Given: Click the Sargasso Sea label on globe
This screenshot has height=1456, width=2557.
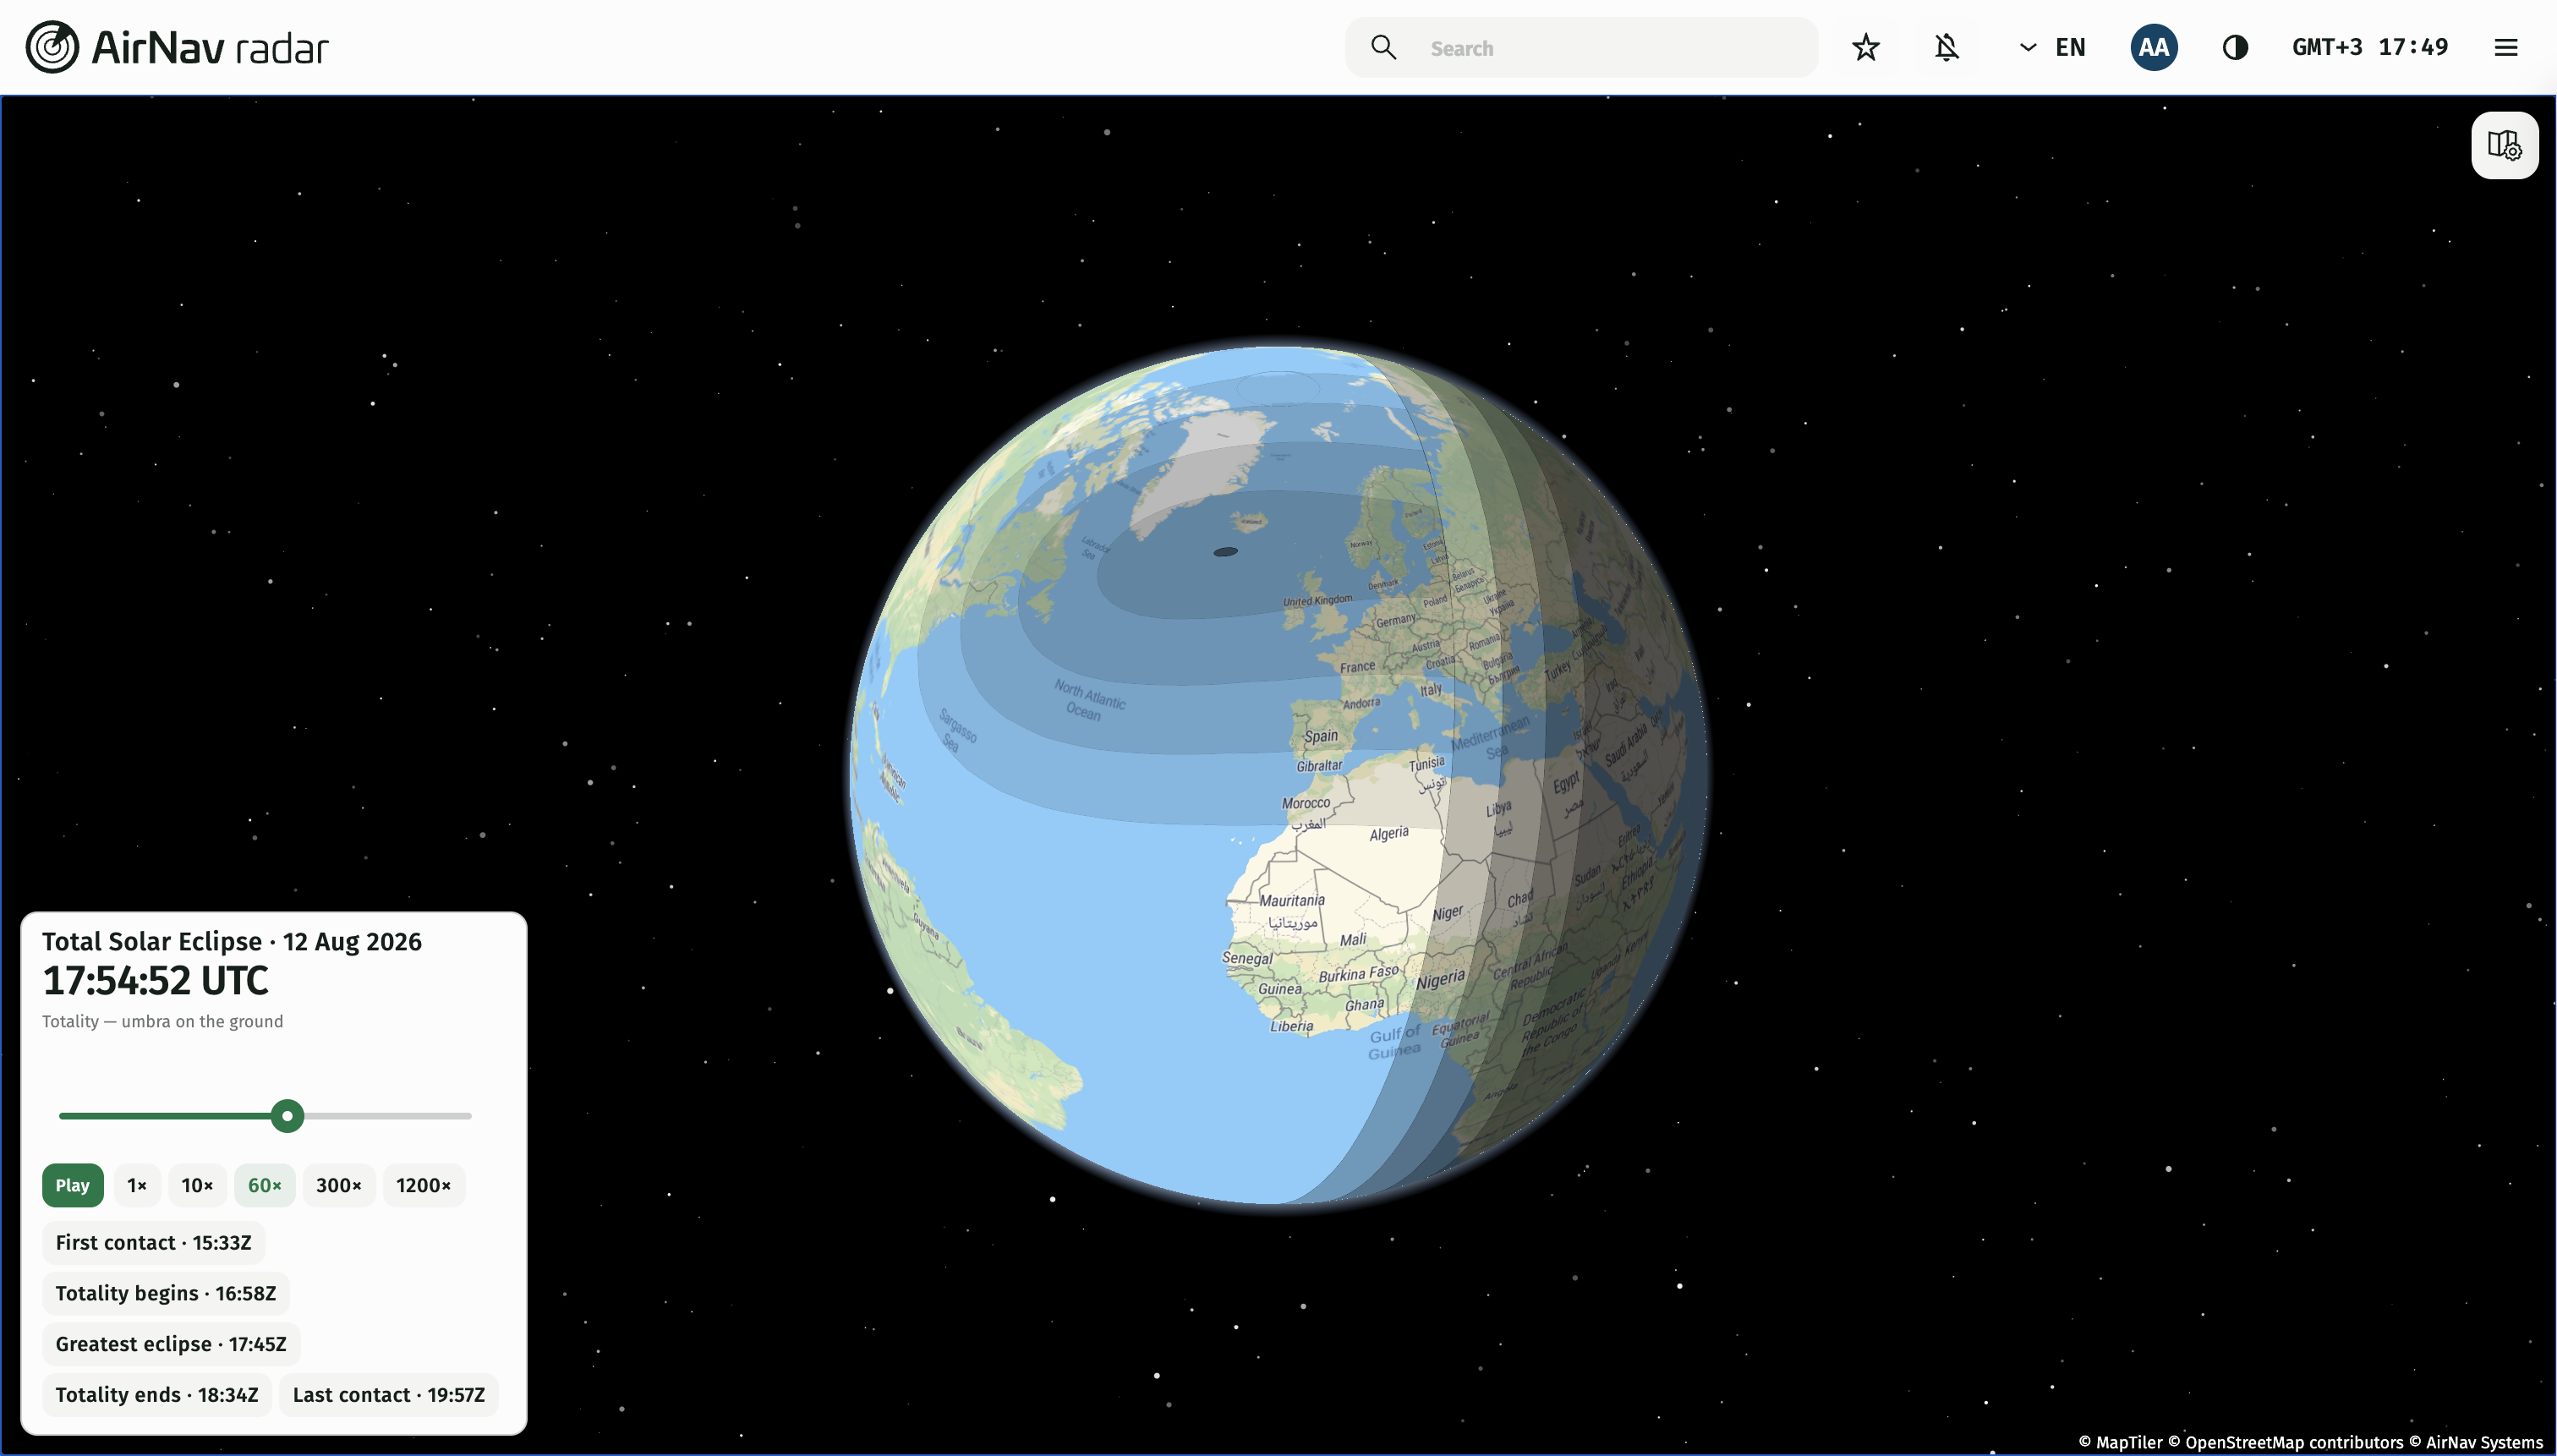Looking at the screenshot, I should [957, 730].
